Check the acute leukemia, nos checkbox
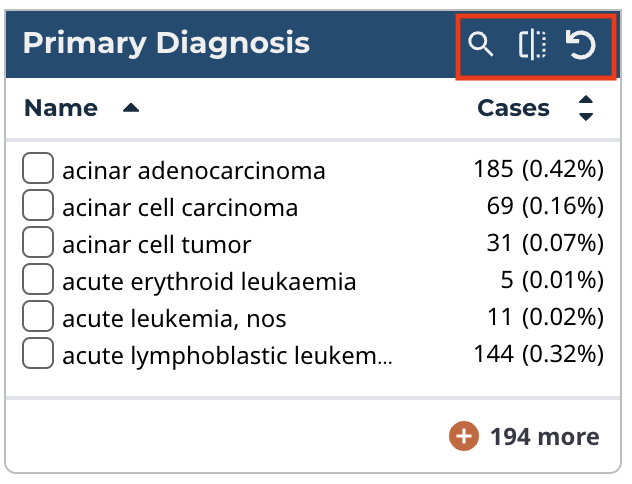 tap(38, 318)
